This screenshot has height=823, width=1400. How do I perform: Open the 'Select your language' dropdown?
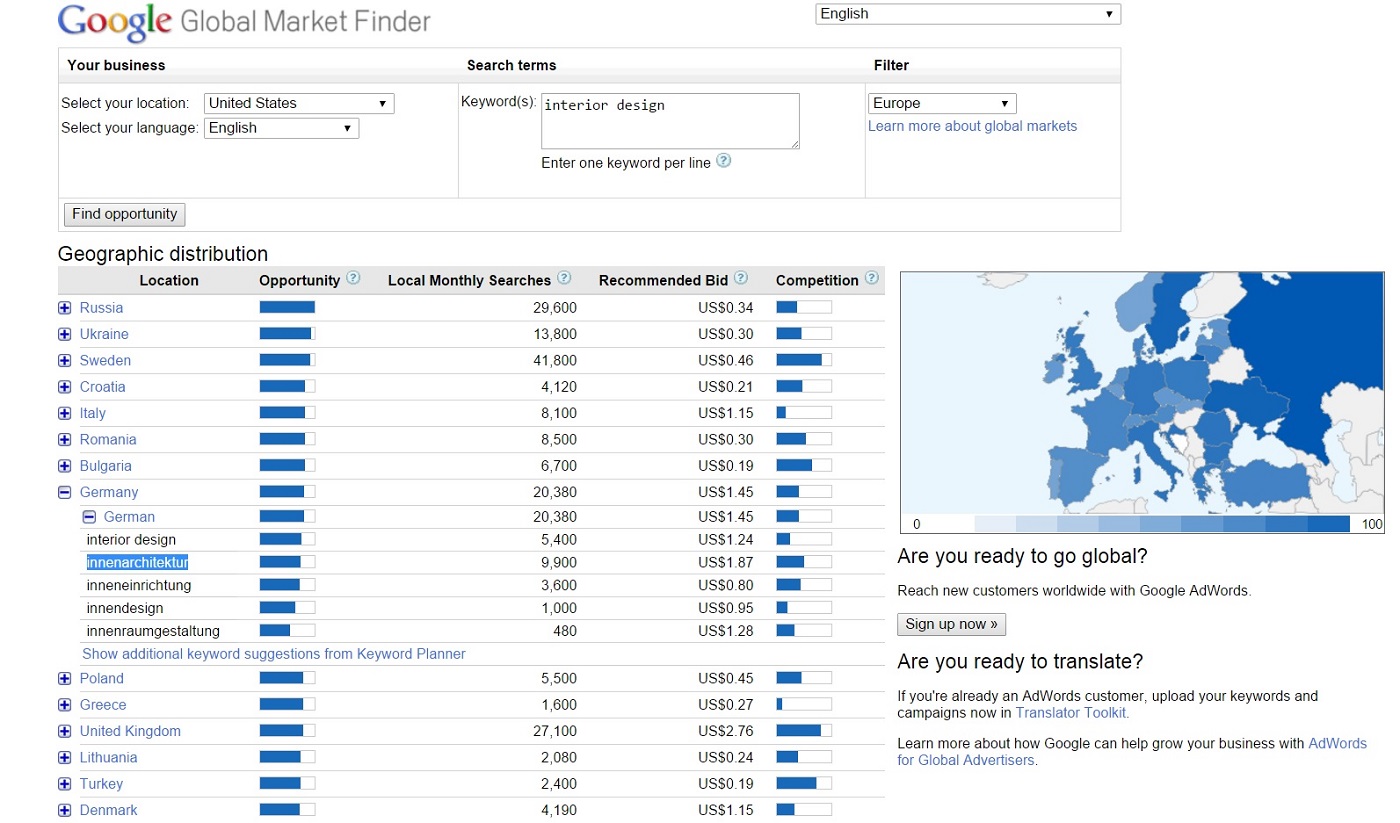click(x=281, y=128)
